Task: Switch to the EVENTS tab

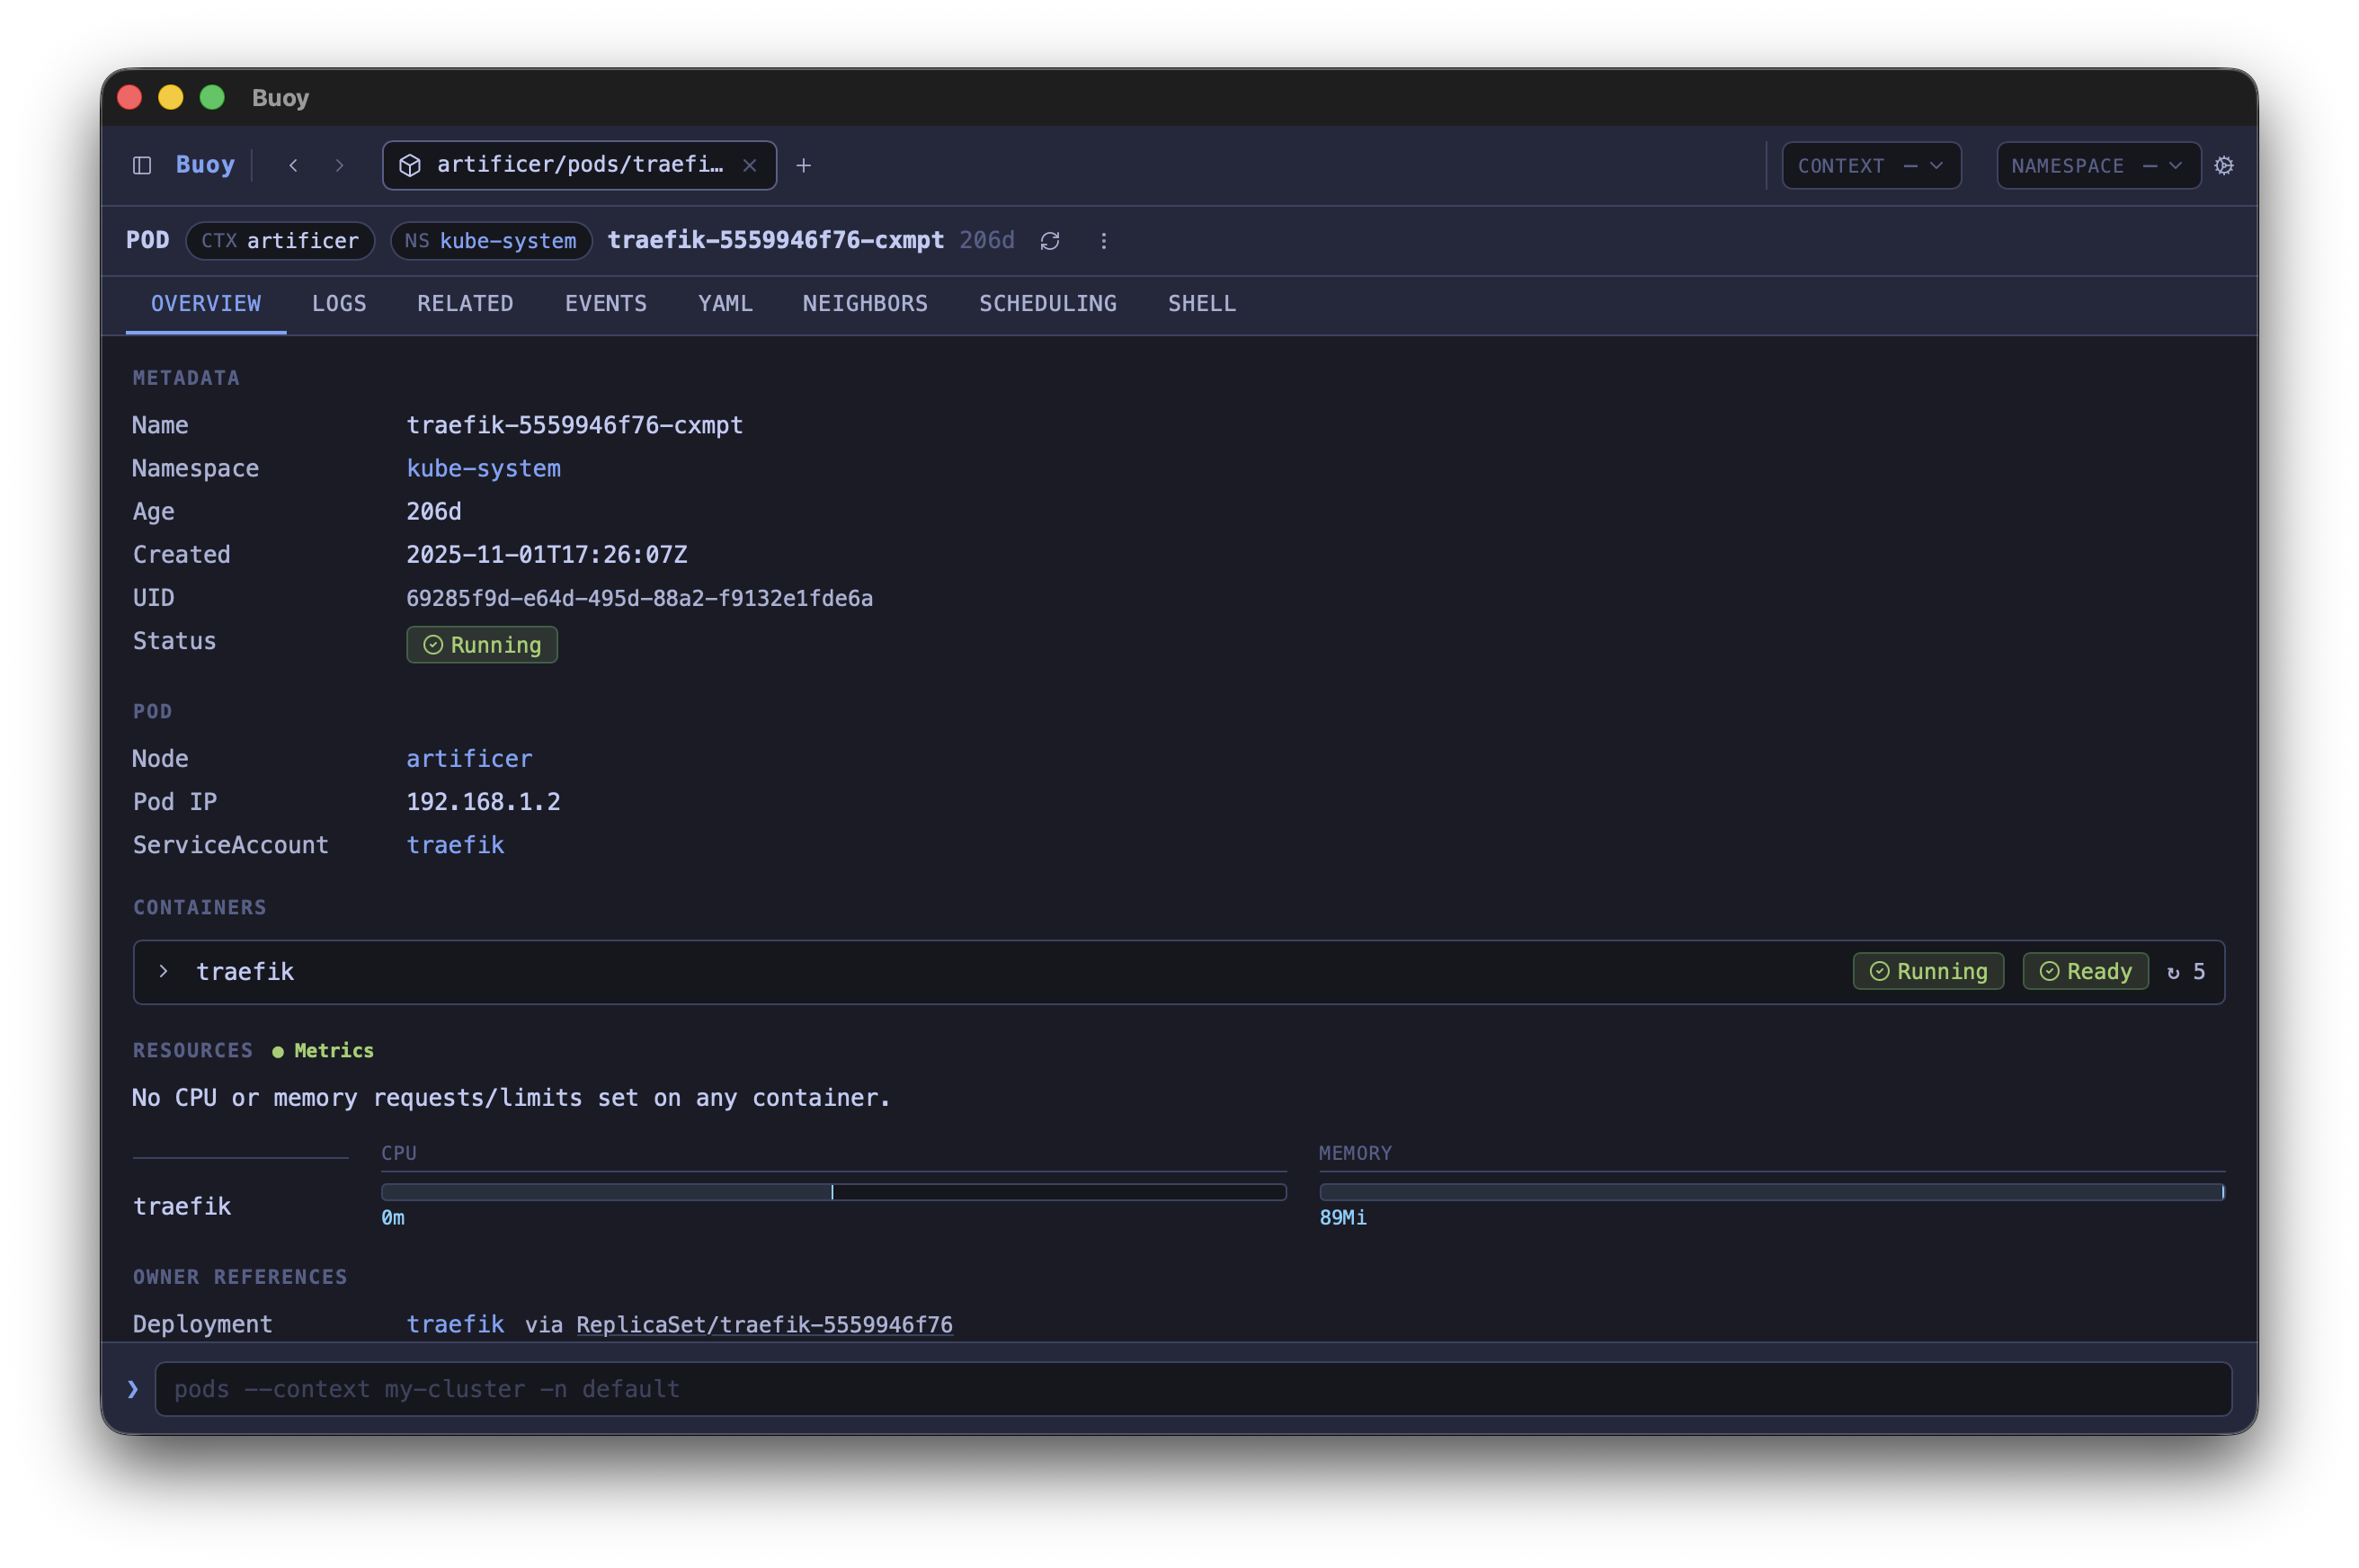Action: tap(606, 303)
